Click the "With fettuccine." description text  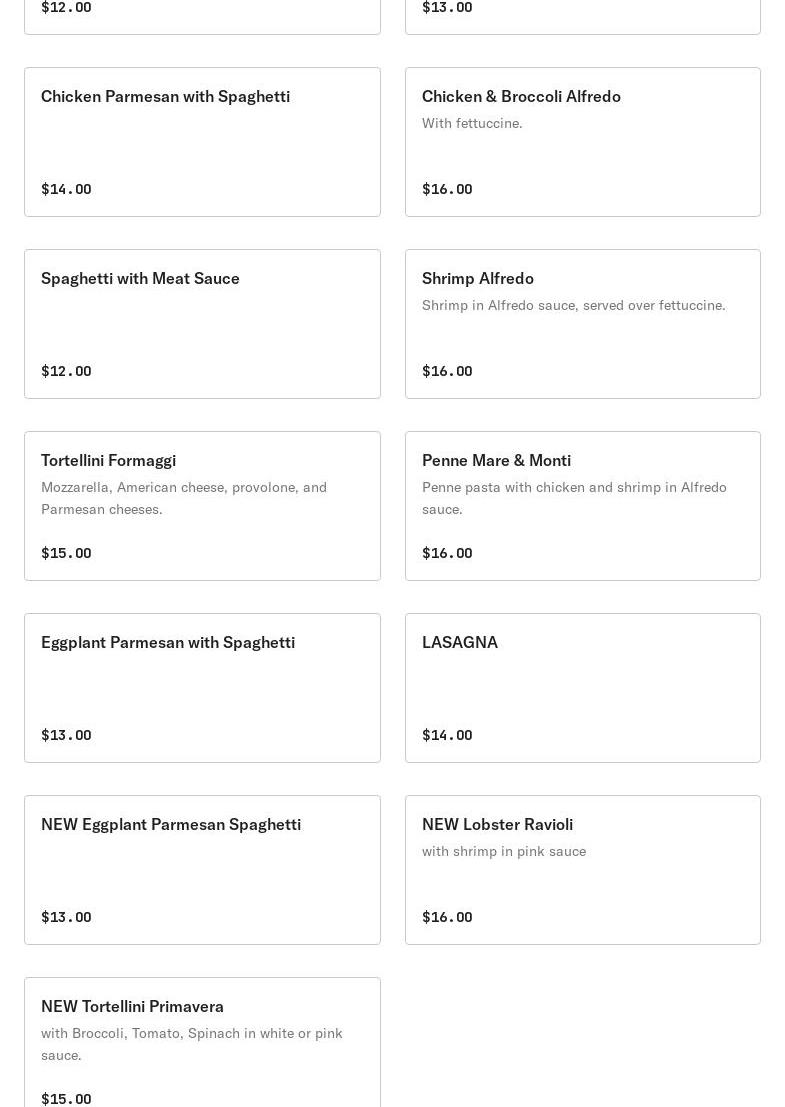[472, 123]
